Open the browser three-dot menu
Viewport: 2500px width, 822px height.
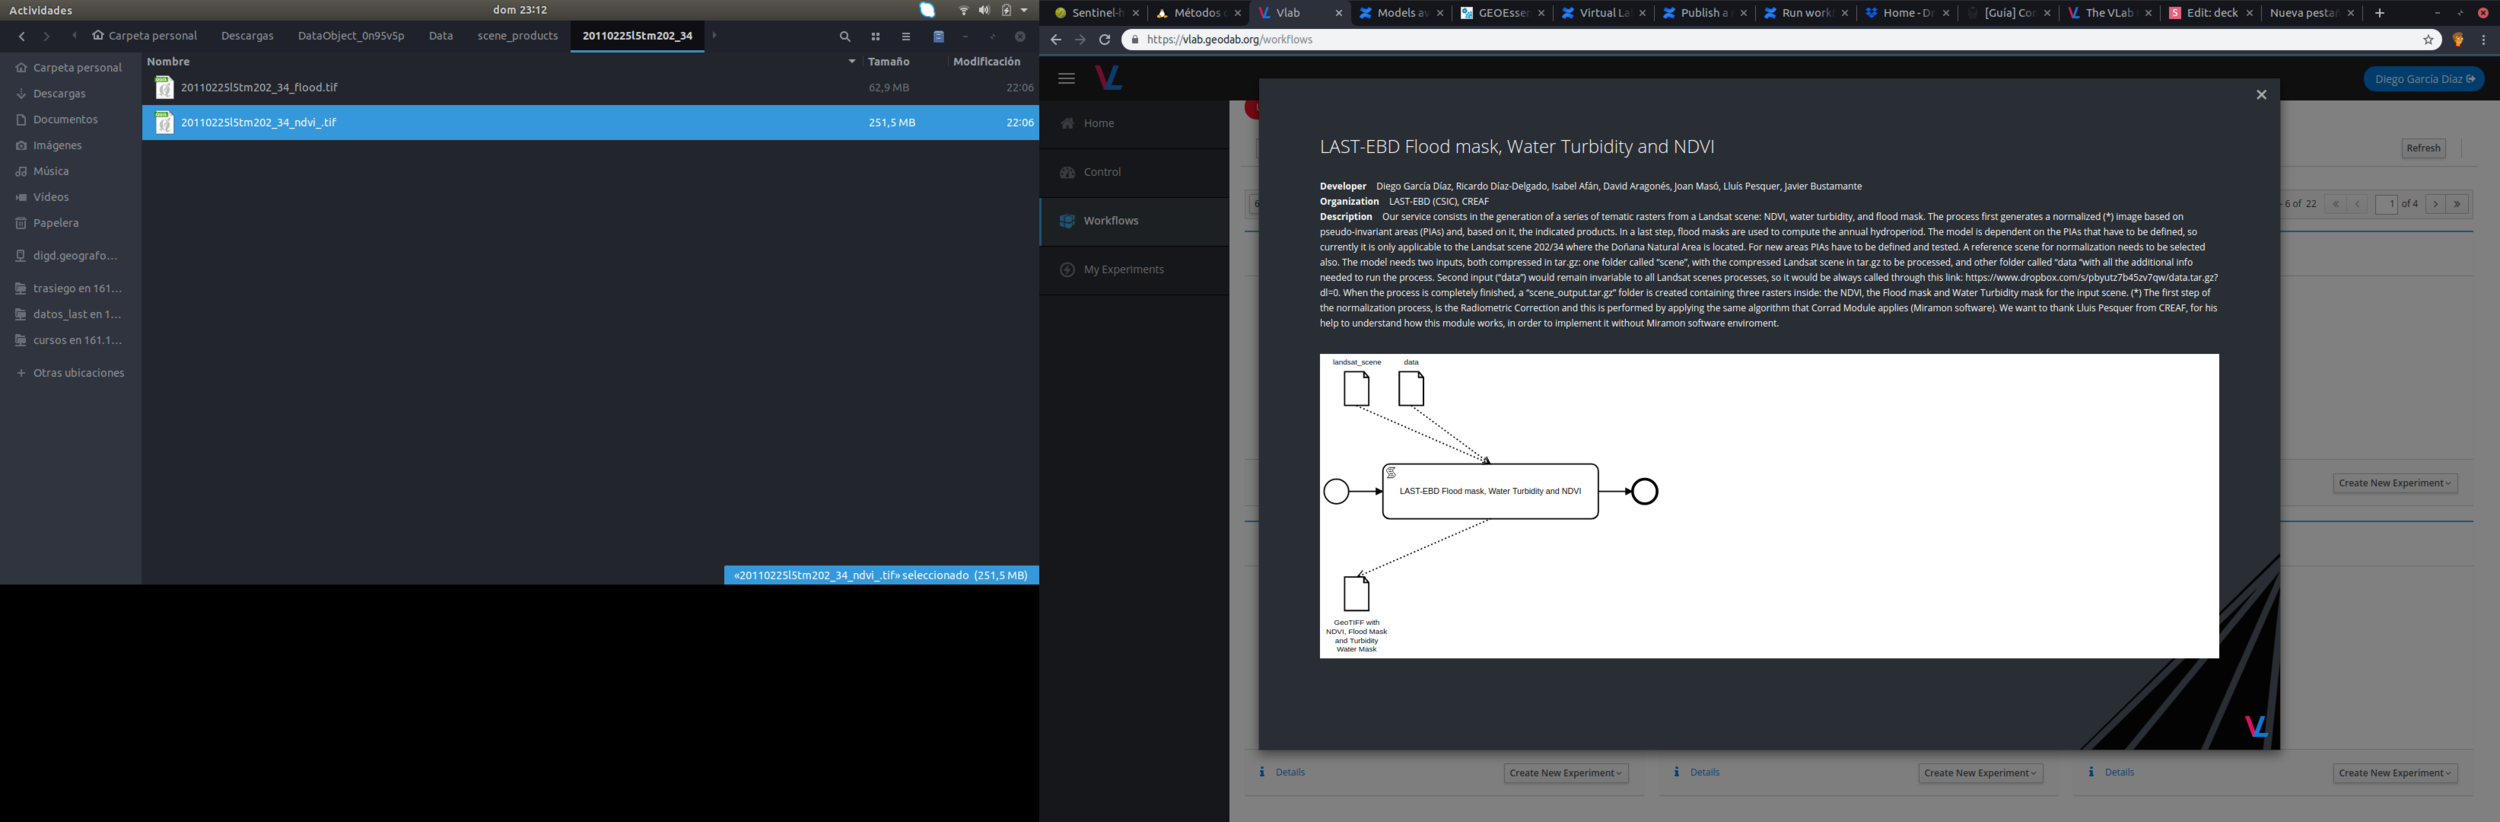(2484, 40)
